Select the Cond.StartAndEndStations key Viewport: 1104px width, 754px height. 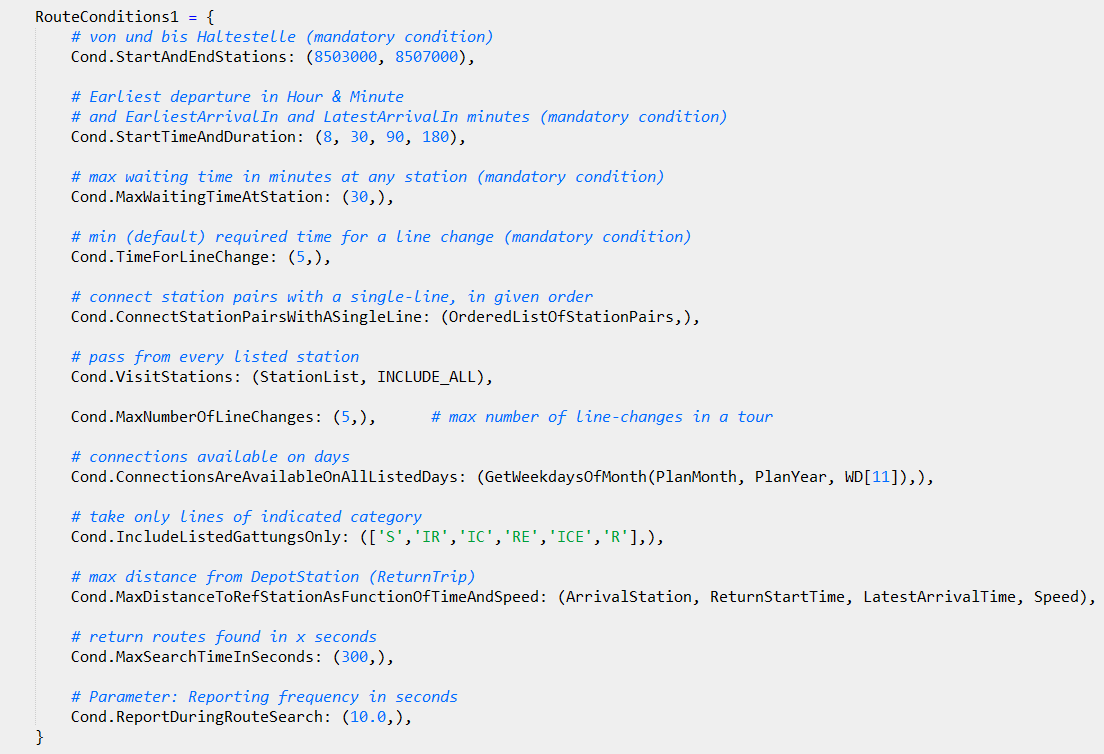click(x=179, y=57)
